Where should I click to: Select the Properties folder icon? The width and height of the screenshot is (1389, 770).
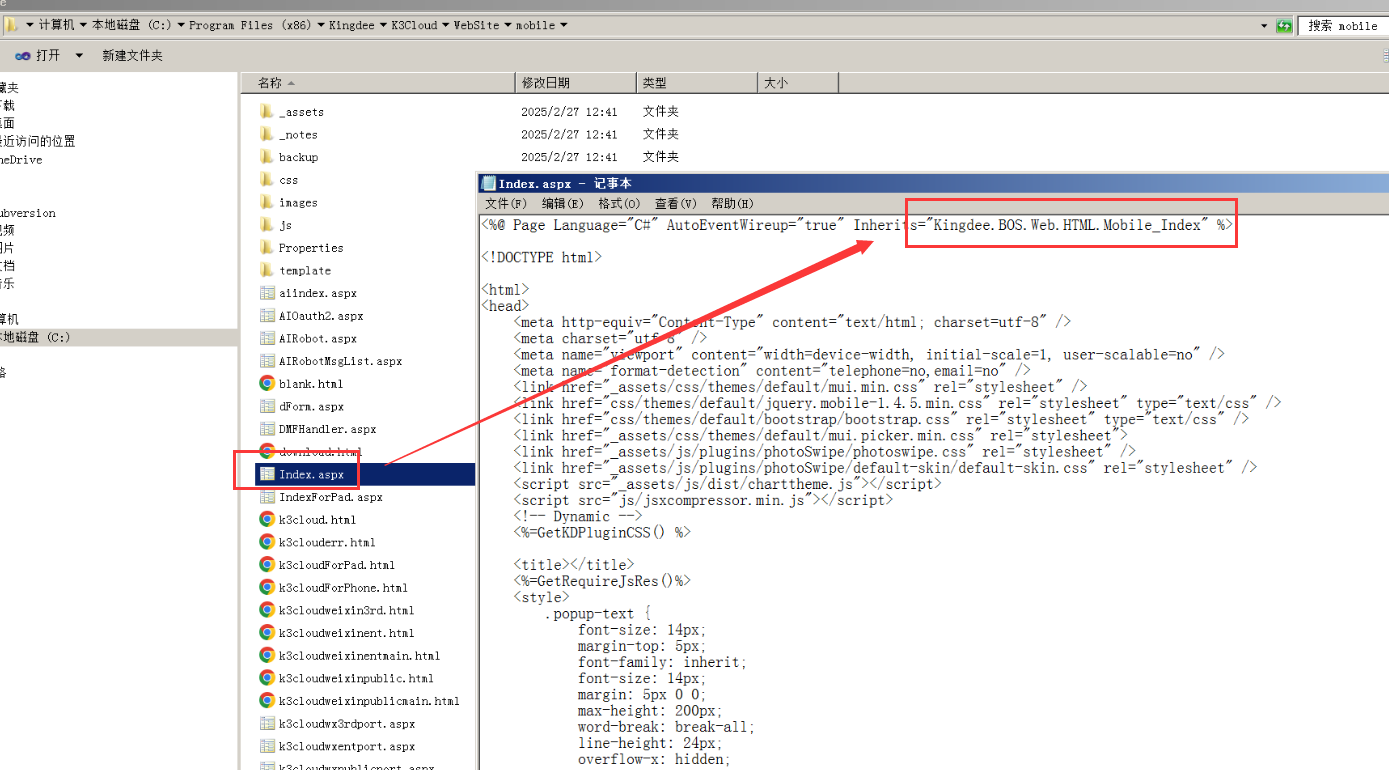(x=266, y=248)
